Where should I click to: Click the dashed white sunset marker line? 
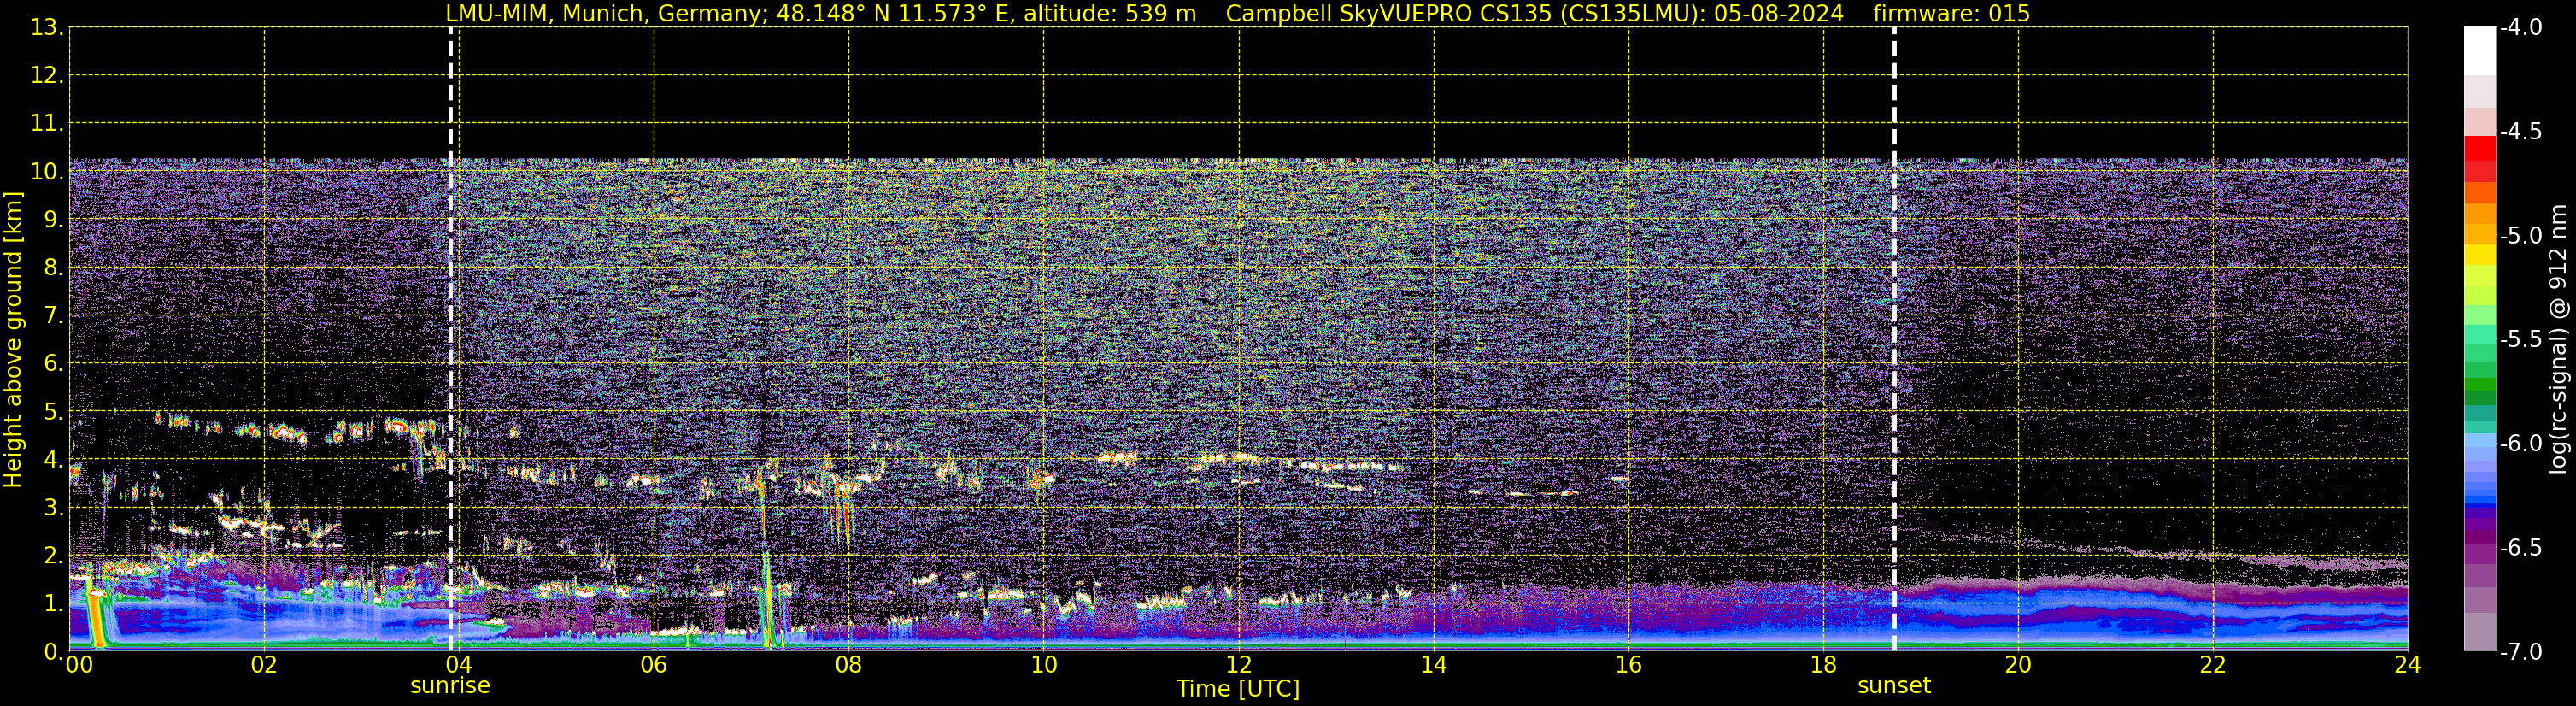(x=1894, y=340)
